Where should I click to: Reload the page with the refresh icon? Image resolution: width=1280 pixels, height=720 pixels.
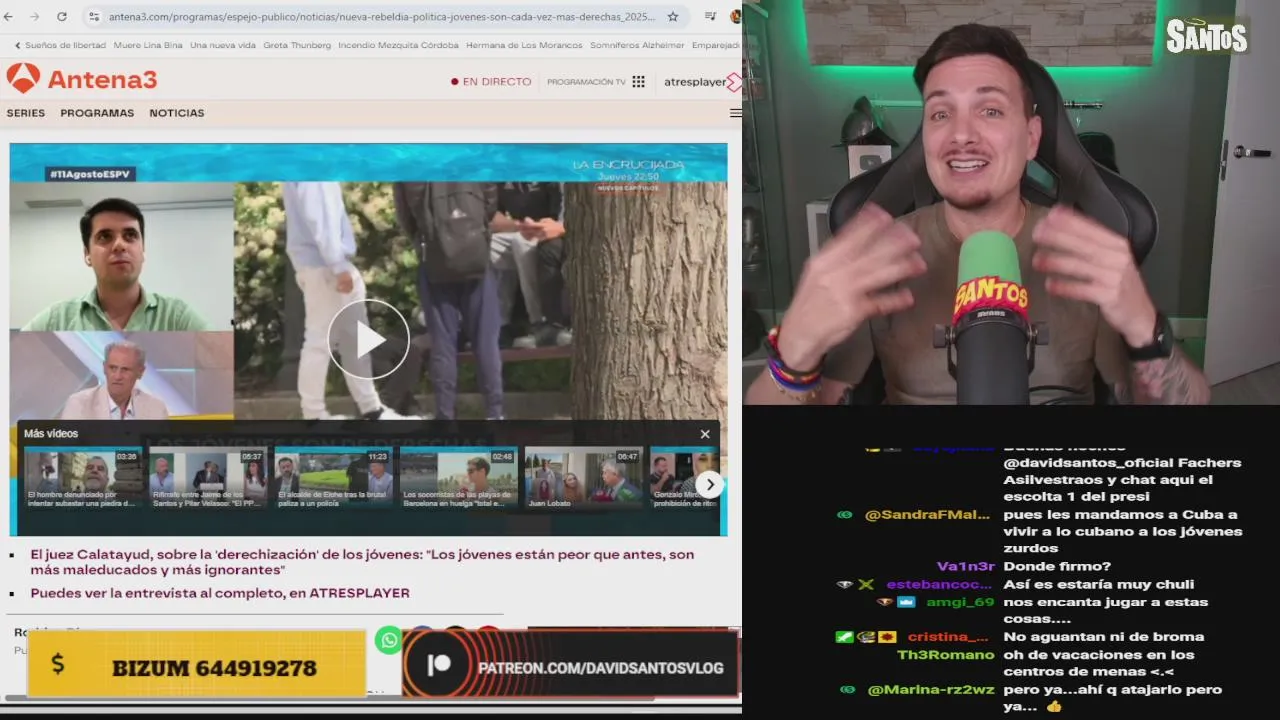pyautogui.click(x=62, y=17)
